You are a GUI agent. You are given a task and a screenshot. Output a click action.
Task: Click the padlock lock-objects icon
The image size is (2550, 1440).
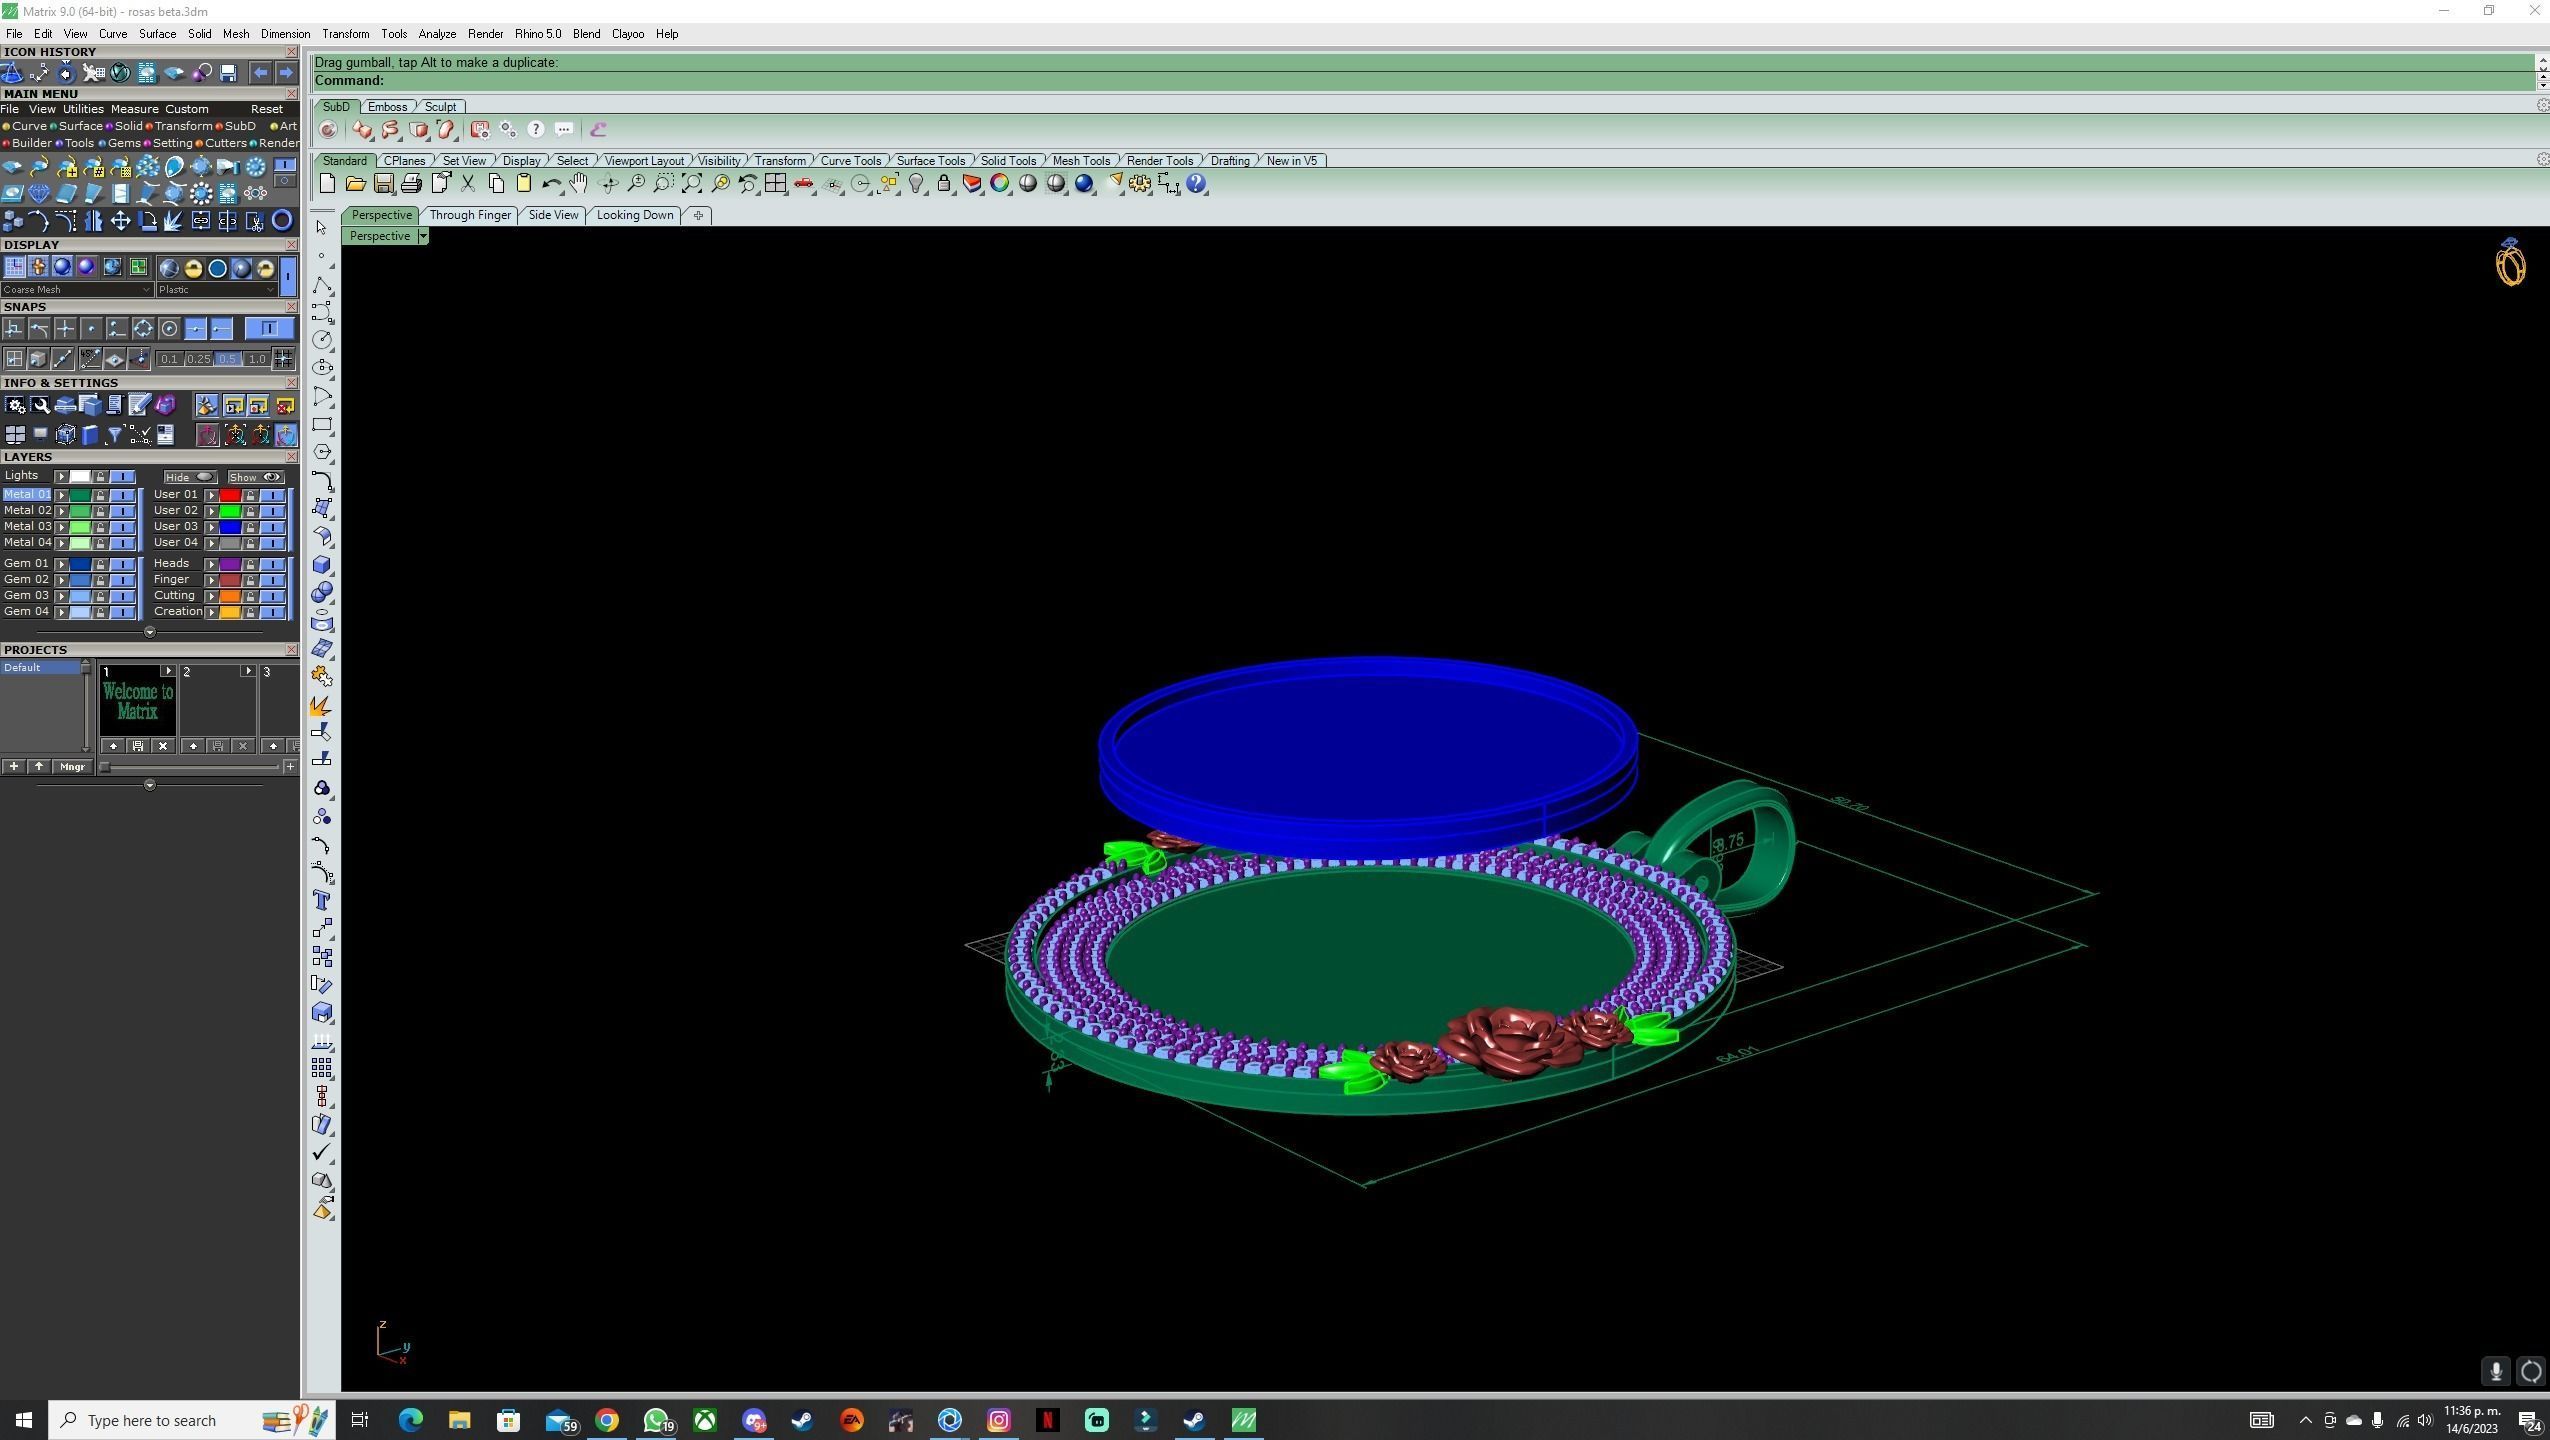click(x=944, y=184)
